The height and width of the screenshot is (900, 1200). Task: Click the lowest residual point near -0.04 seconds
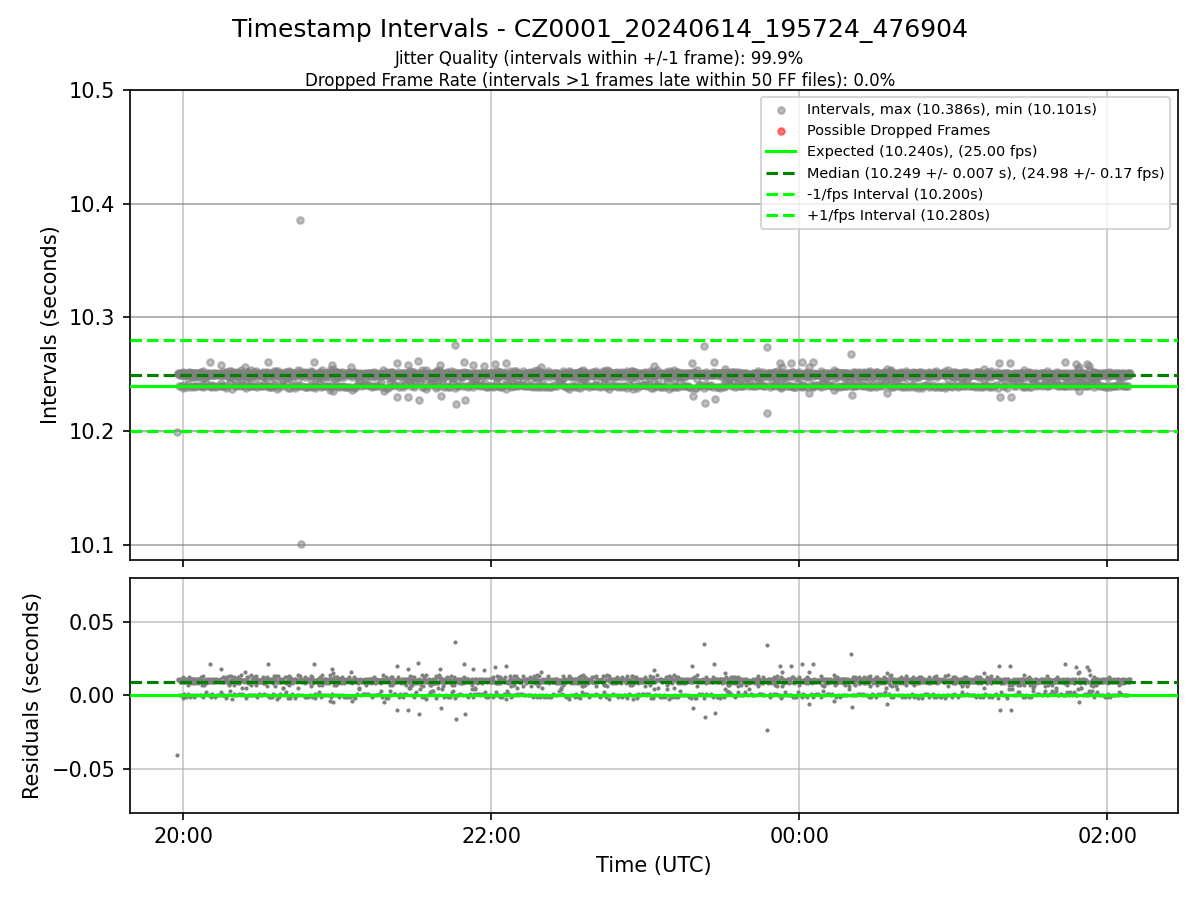177,755
